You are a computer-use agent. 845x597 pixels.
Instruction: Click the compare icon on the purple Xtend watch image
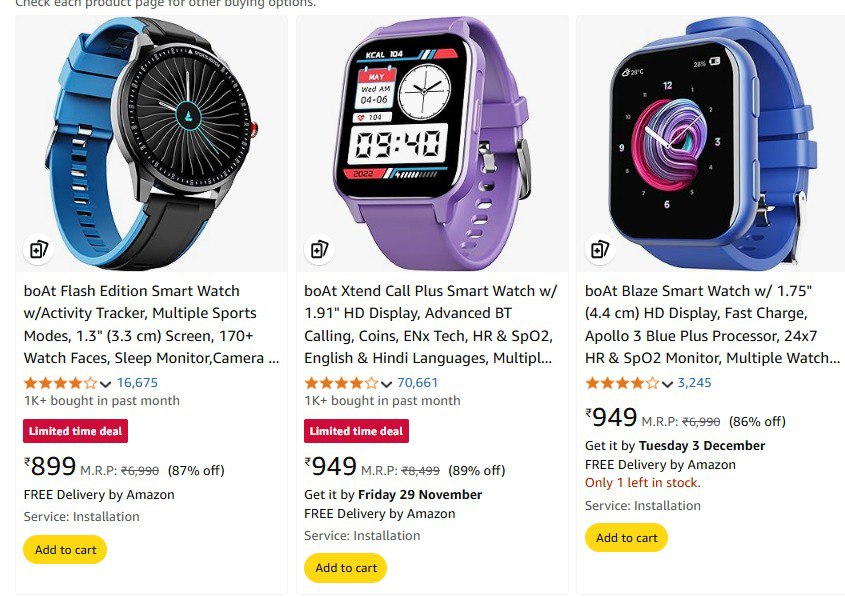(319, 249)
